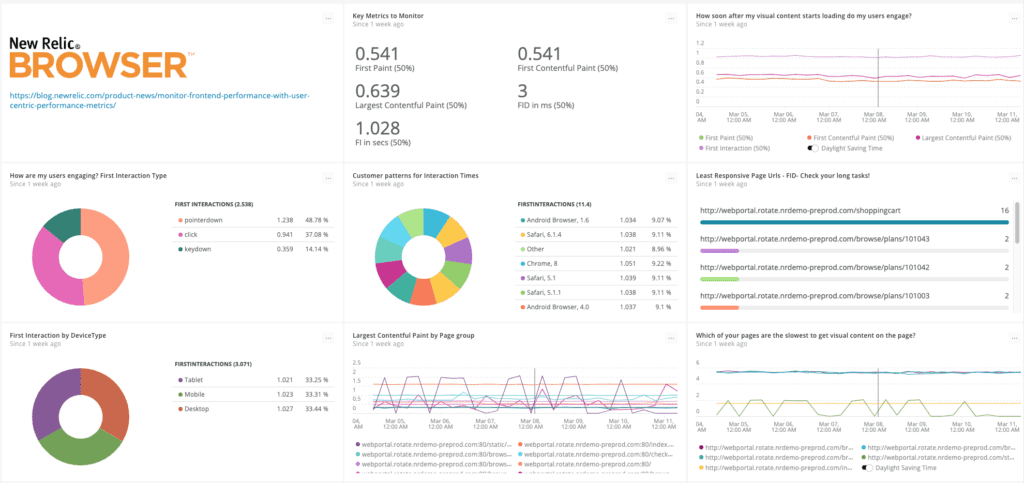This screenshot has height=483, width=1024.
Task: Open options menu for Customer patterns for Interaction Times
Action: [671, 179]
